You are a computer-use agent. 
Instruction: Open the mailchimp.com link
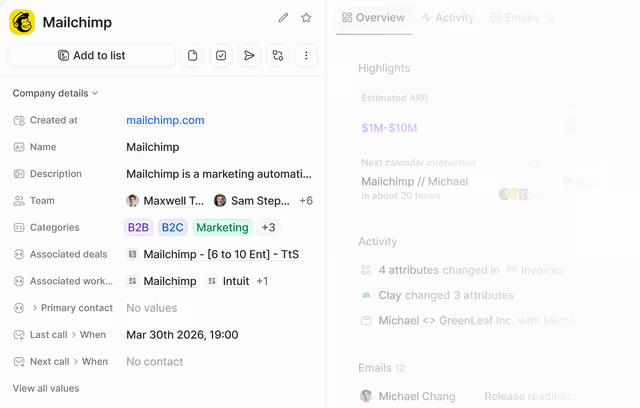pyautogui.click(x=165, y=120)
